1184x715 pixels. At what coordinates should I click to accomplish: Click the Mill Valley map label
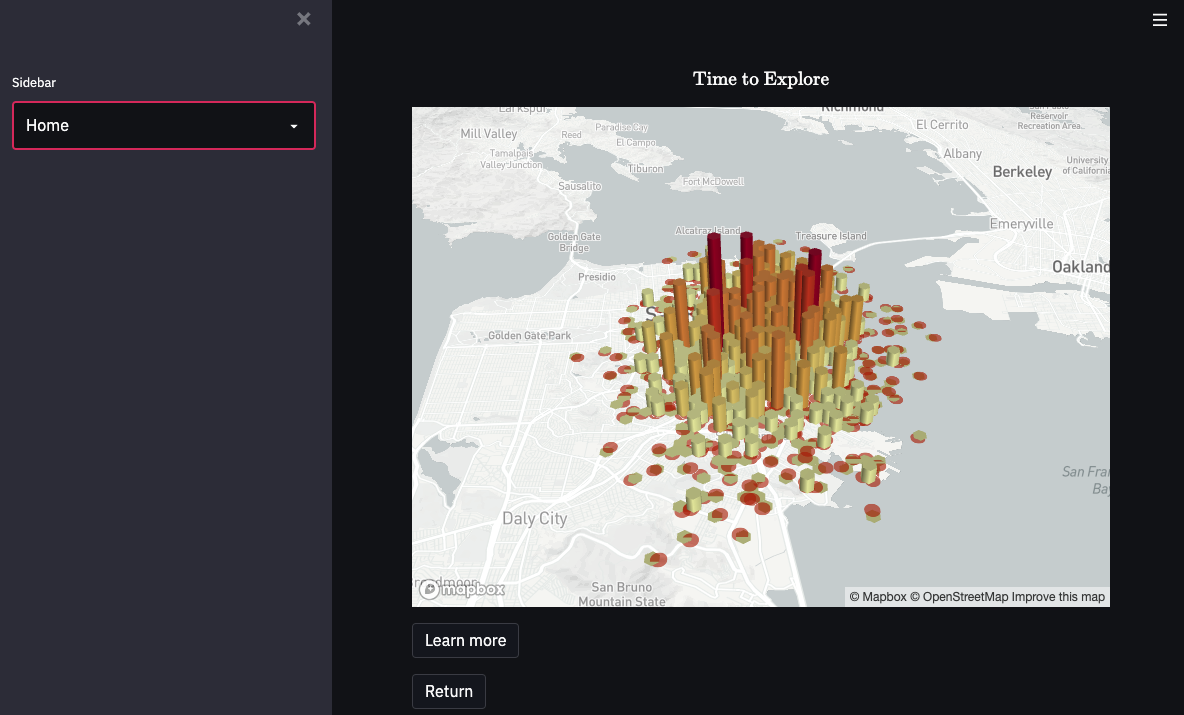point(489,134)
